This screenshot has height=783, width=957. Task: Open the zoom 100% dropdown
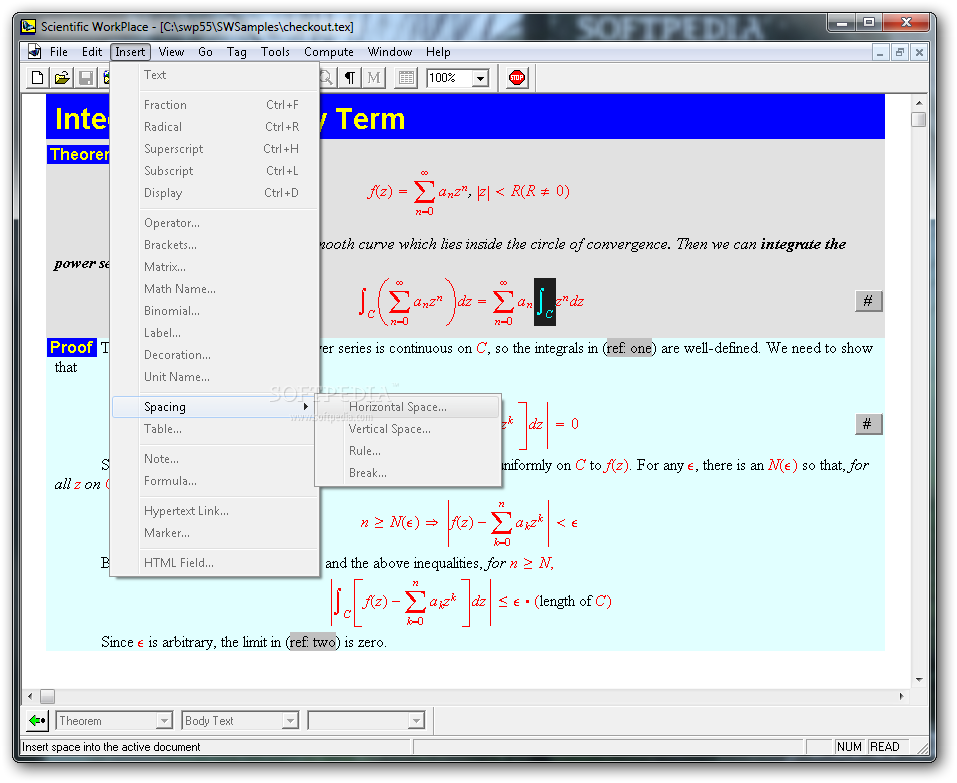click(x=481, y=78)
